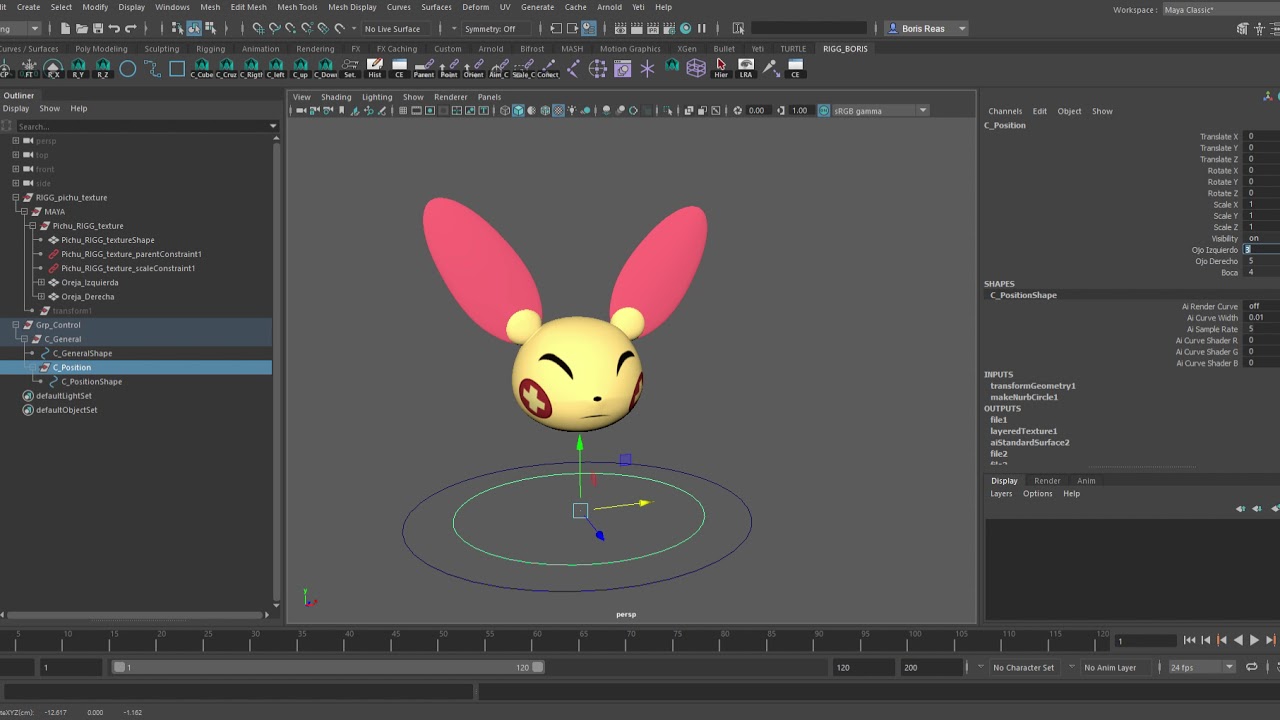Viewport: 1280px width, 720px height.
Task: Select Oreja_Izquierda in the Outliner
Action: [x=89, y=283]
